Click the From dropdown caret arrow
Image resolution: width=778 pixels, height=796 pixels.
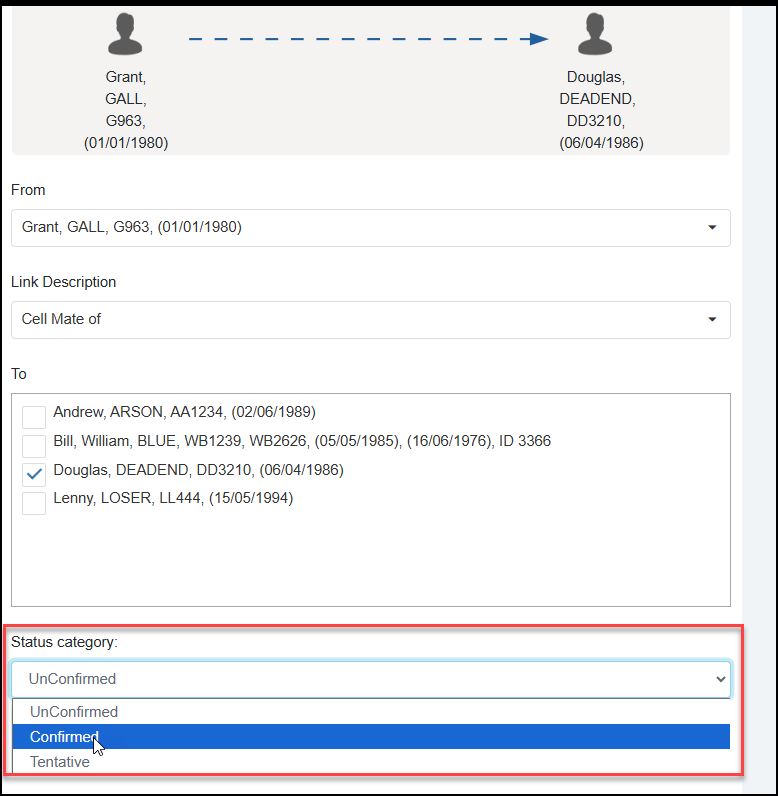712,228
